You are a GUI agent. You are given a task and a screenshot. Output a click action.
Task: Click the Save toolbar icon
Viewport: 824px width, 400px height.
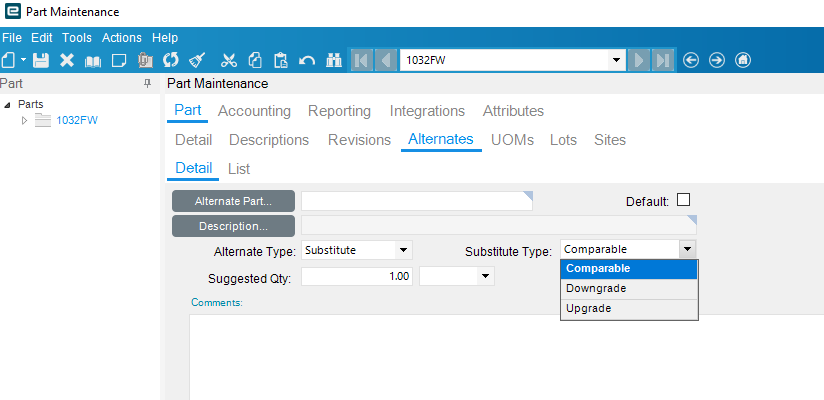click(x=41, y=60)
